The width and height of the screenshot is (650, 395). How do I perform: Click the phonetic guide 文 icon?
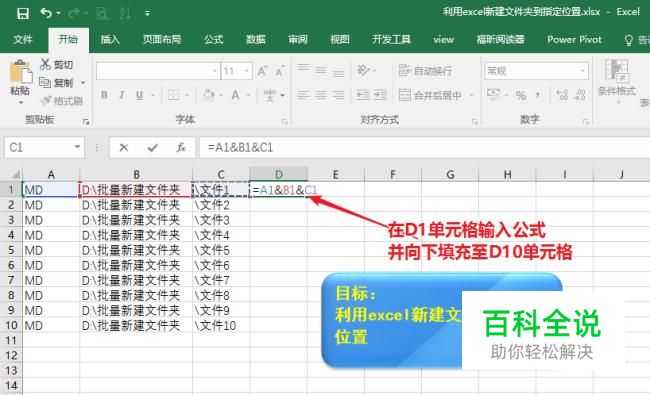tap(270, 95)
